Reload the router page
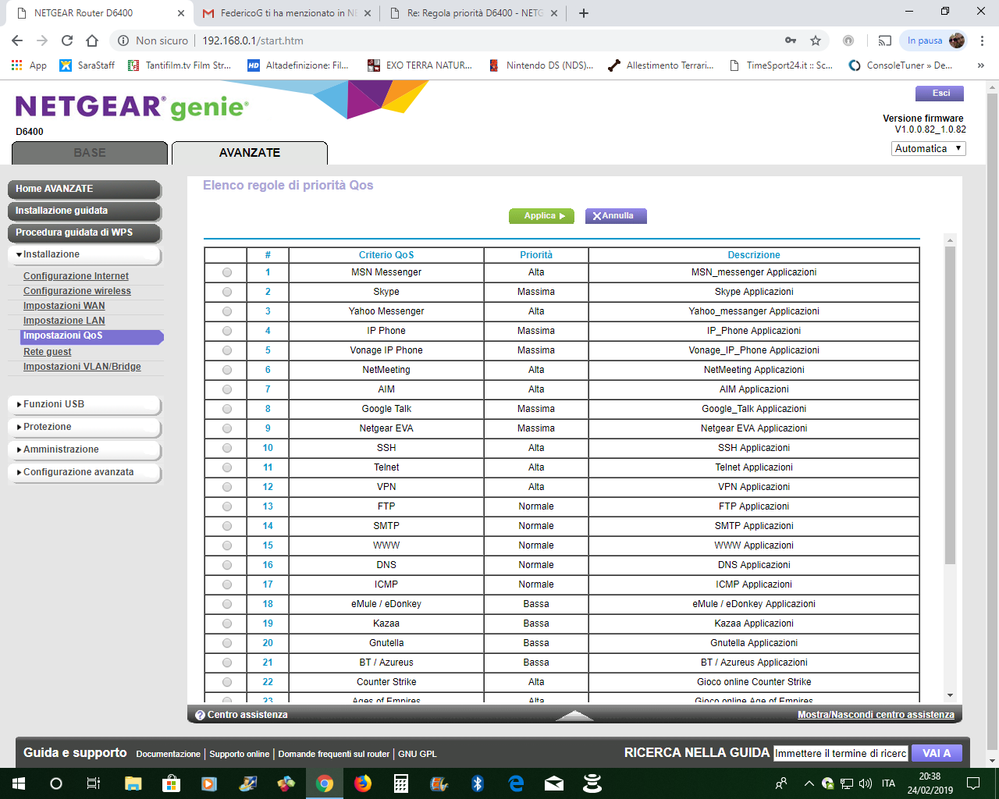This screenshot has height=799, width=999. (67, 41)
